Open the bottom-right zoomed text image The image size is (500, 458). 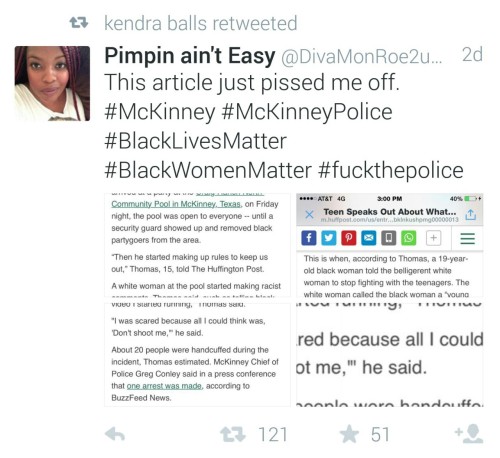point(390,355)
